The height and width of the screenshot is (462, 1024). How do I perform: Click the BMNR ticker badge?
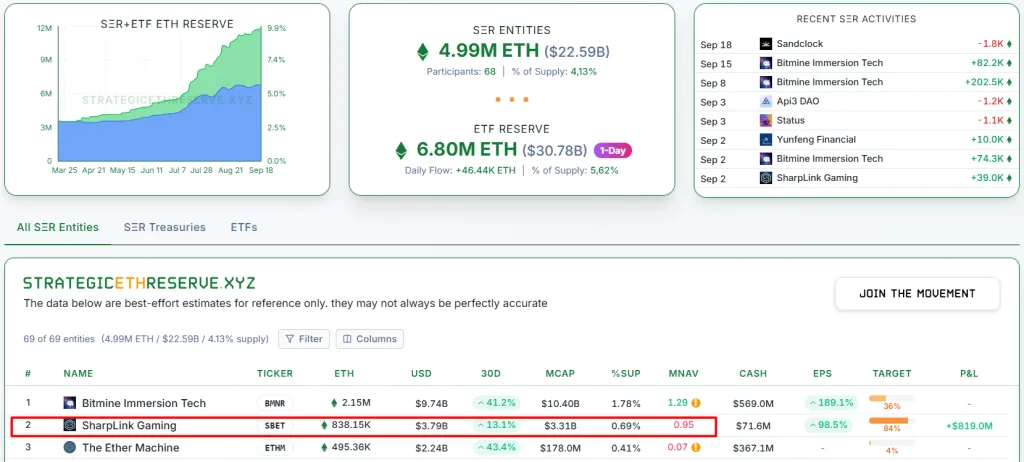pos(274,403)
